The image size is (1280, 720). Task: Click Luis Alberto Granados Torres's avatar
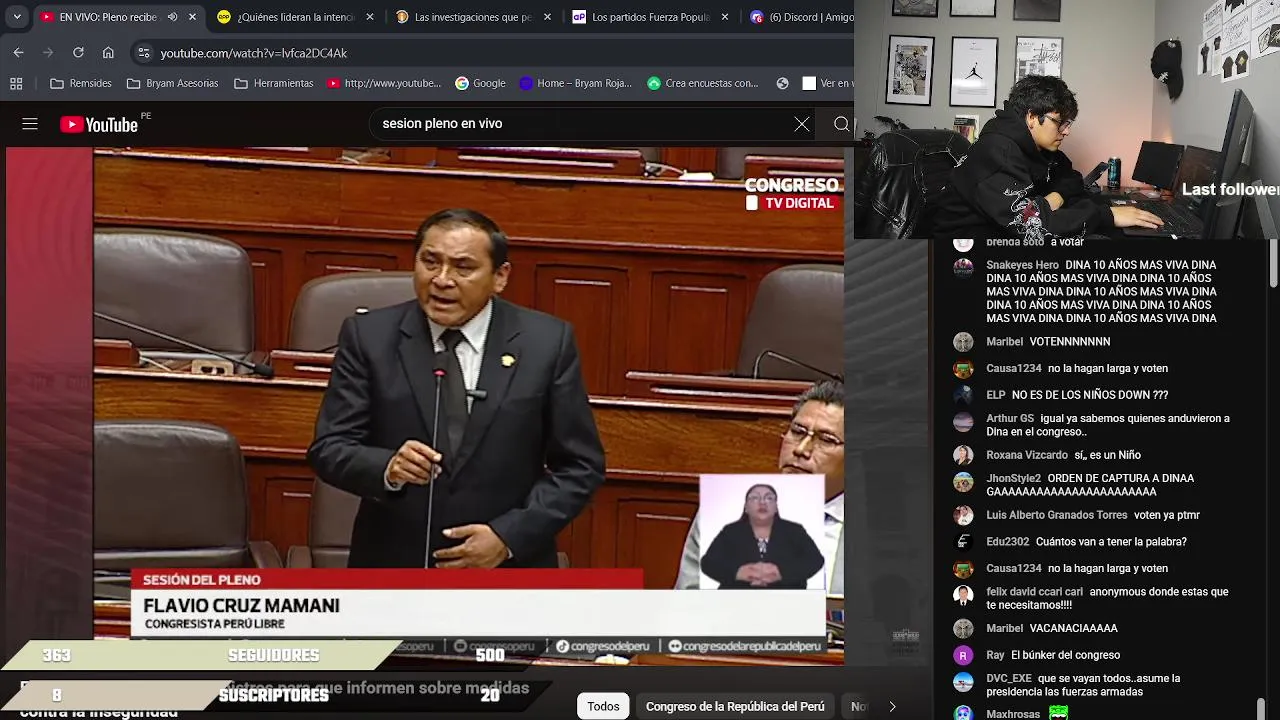click(963, 515)
